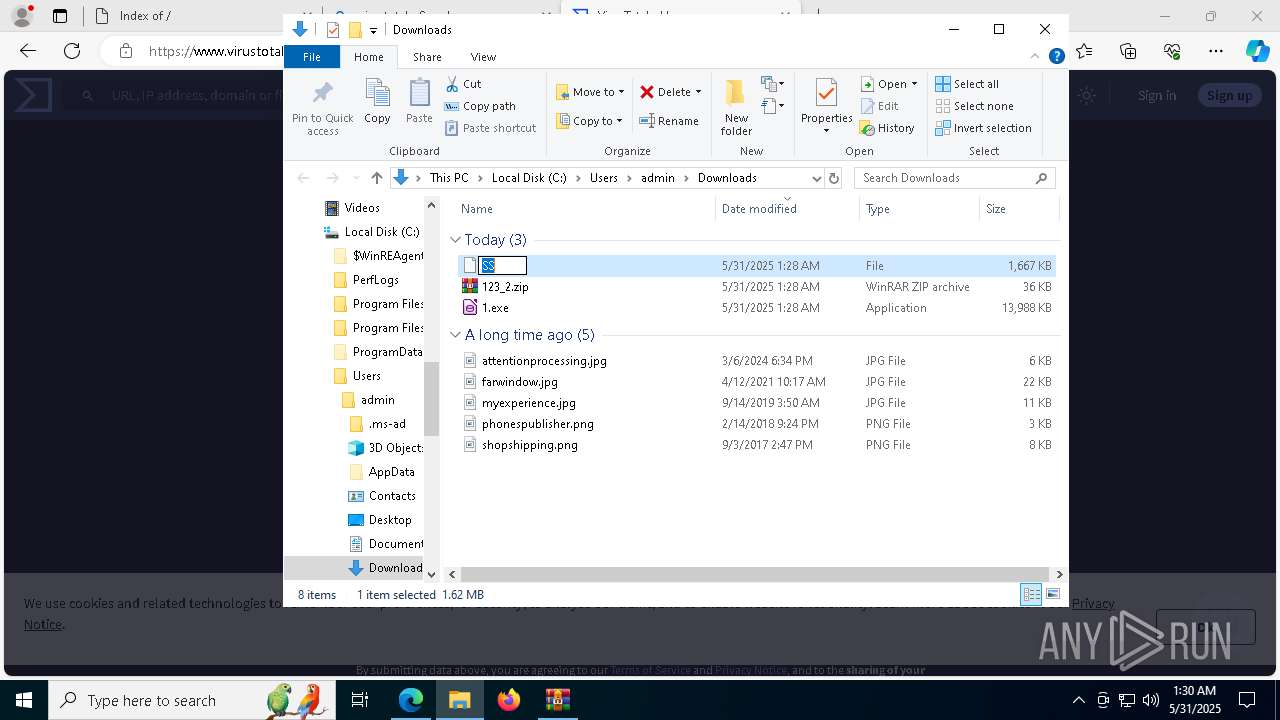Click Explorer Help question mark icon
This screenshot has height=720, width=1280.
point(1056,57)
